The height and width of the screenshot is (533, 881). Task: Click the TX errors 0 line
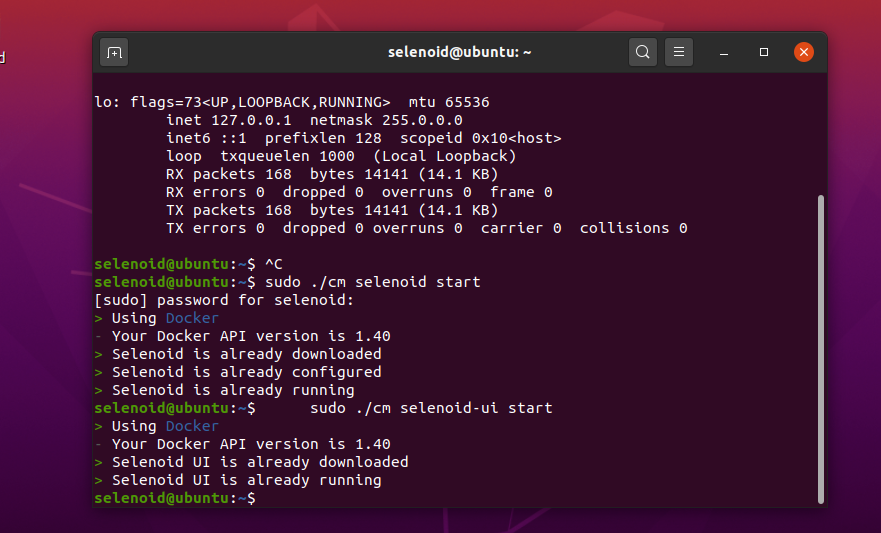(426, 228)
